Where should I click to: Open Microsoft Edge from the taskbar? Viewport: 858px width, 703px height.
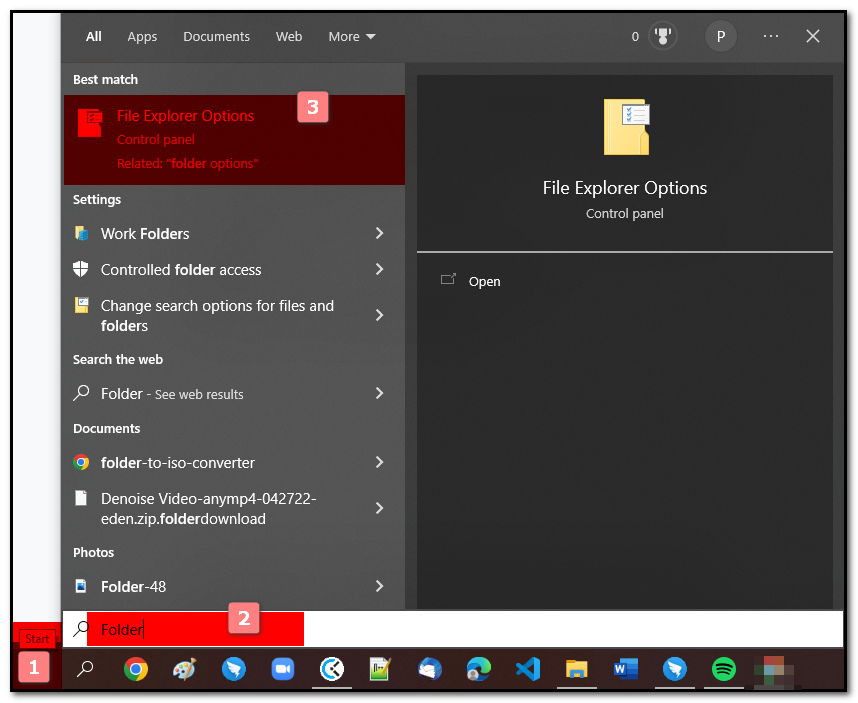479,669
